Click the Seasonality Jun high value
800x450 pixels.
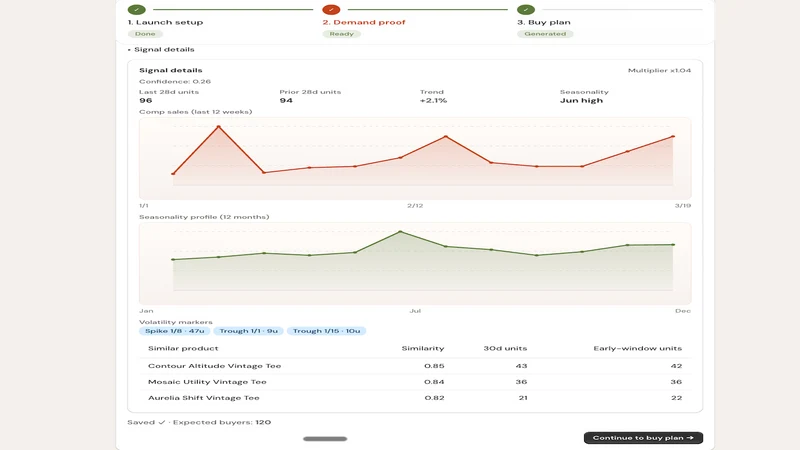[581, 101]
